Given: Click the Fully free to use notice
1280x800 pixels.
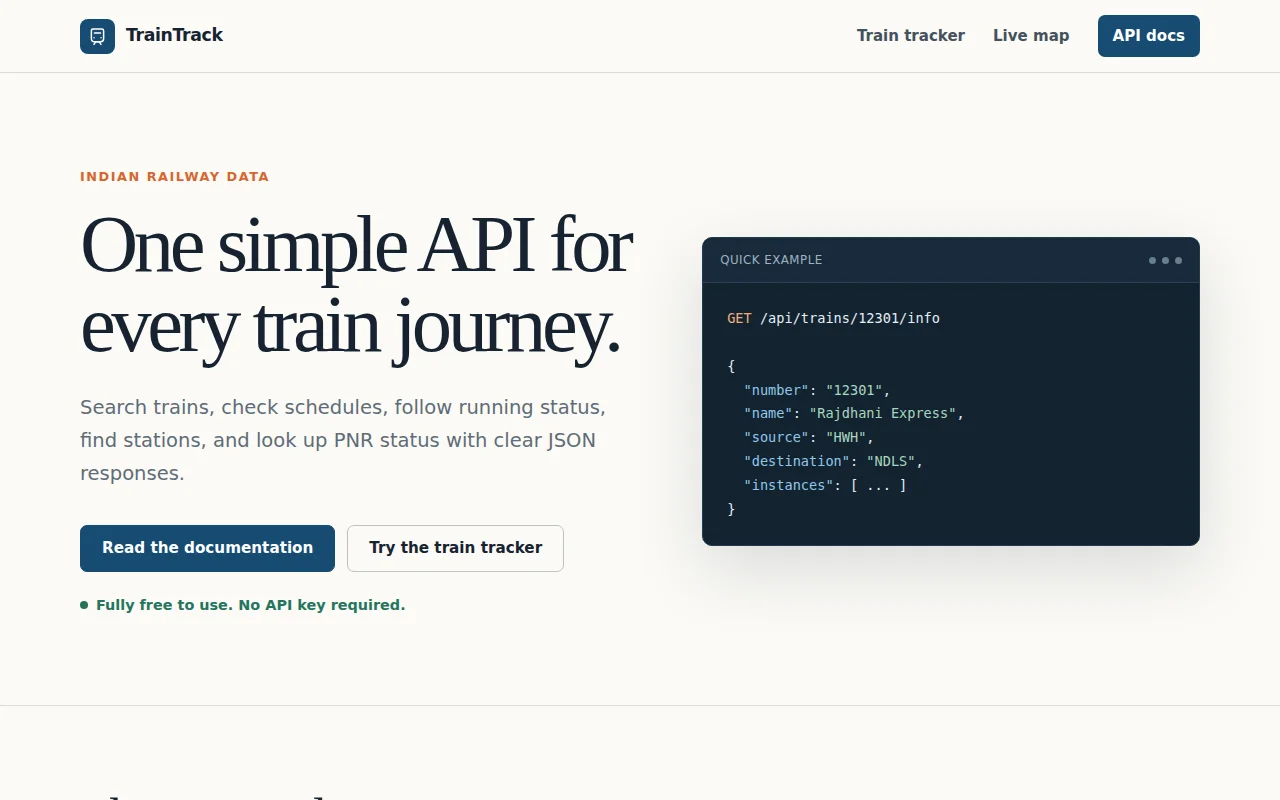Looking at the screenshot, I should (250, 605).
